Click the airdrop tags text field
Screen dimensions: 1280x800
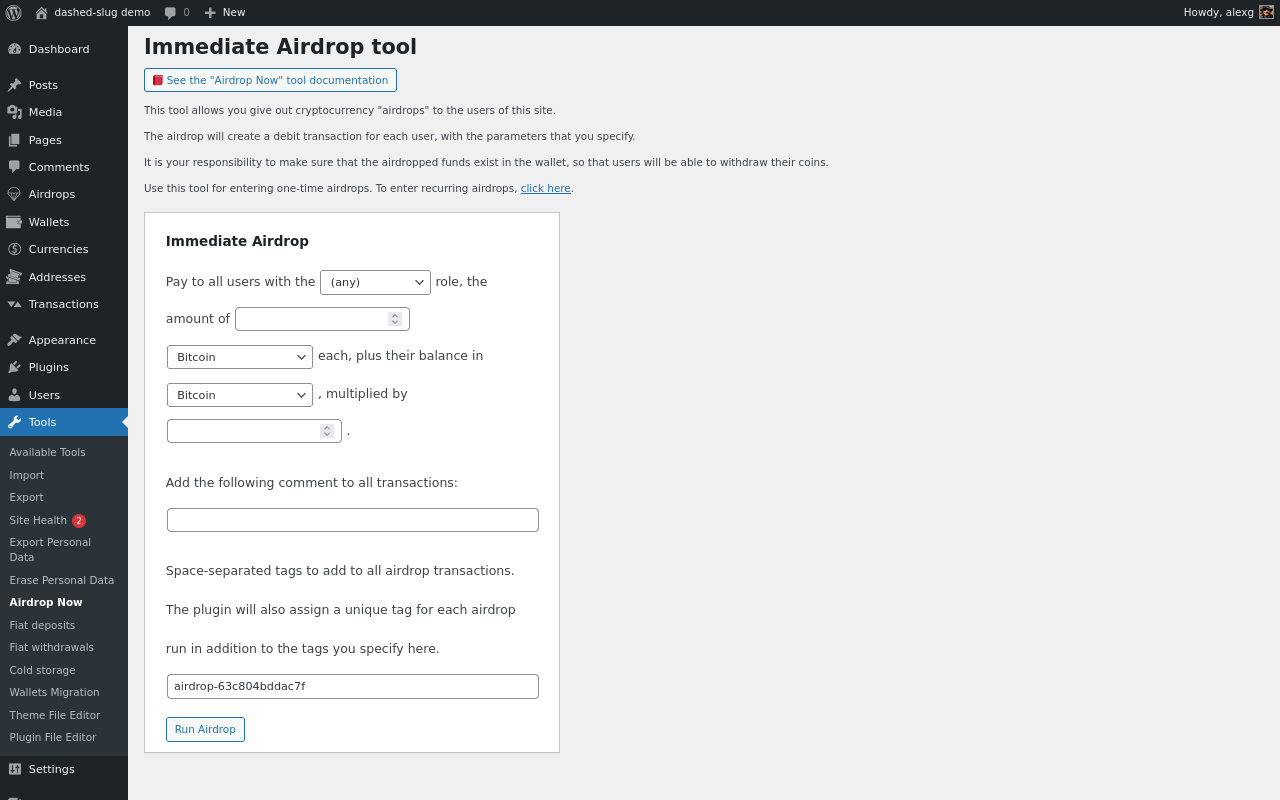coord(353,686)
